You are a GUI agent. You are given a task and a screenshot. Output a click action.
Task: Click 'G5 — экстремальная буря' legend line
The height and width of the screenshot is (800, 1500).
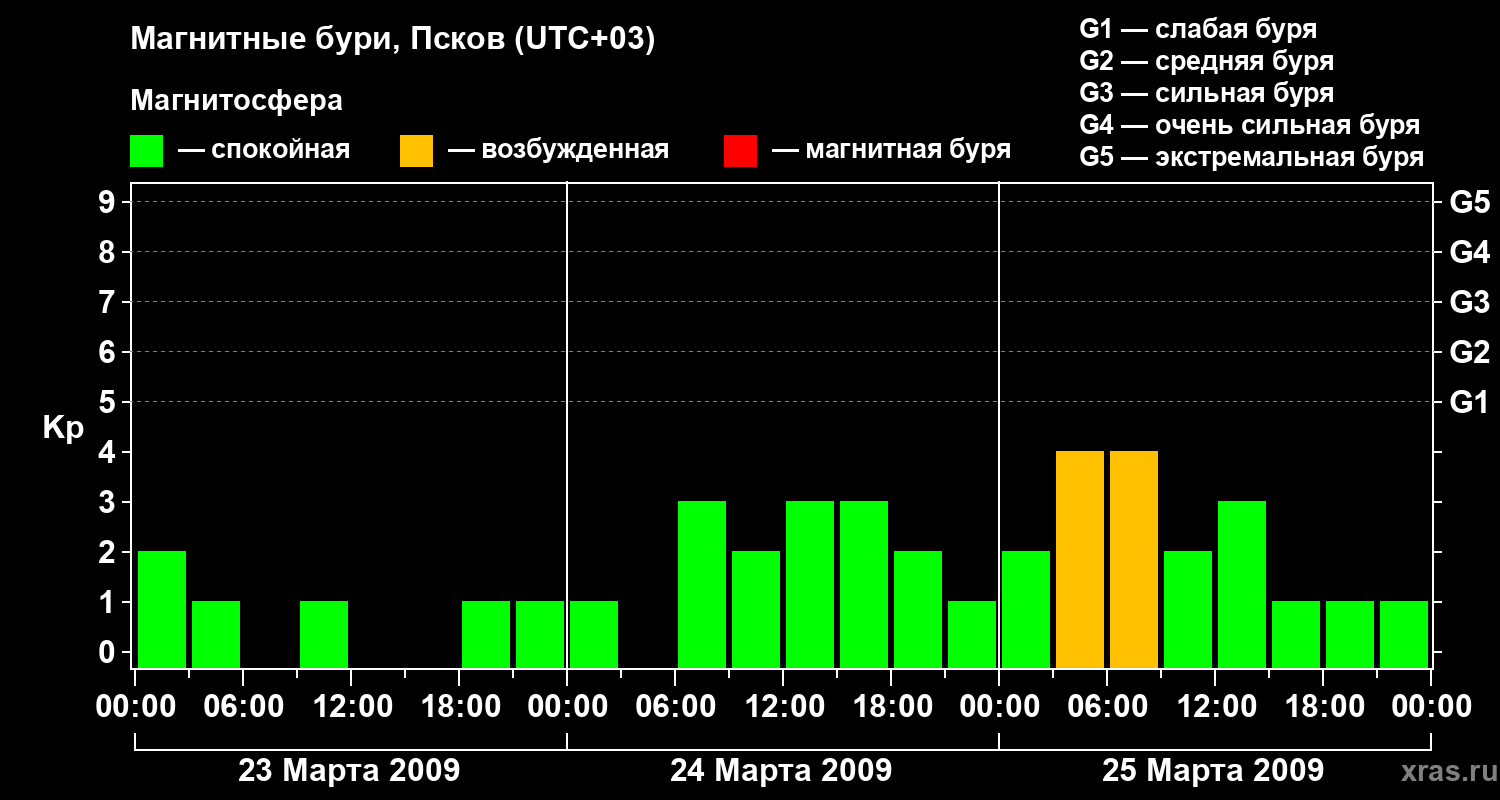[1252, 157]
